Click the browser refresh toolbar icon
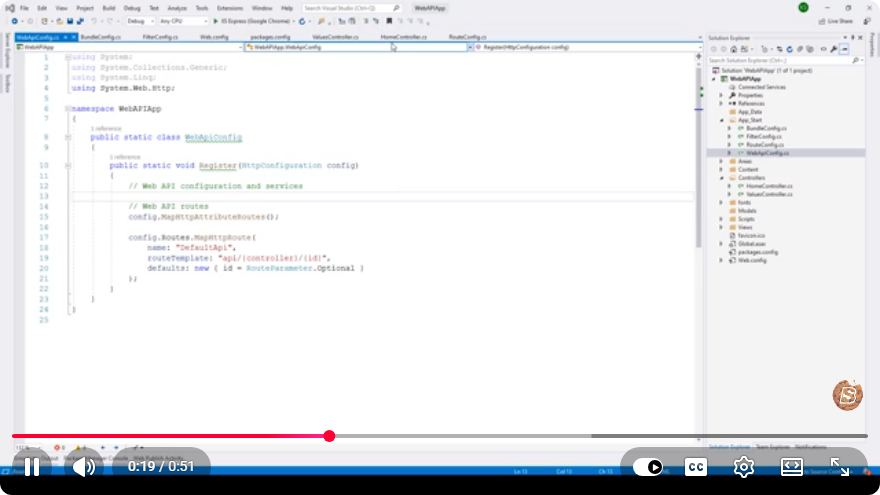The height and width of the screenshot is (495, 880). (302, 21)
